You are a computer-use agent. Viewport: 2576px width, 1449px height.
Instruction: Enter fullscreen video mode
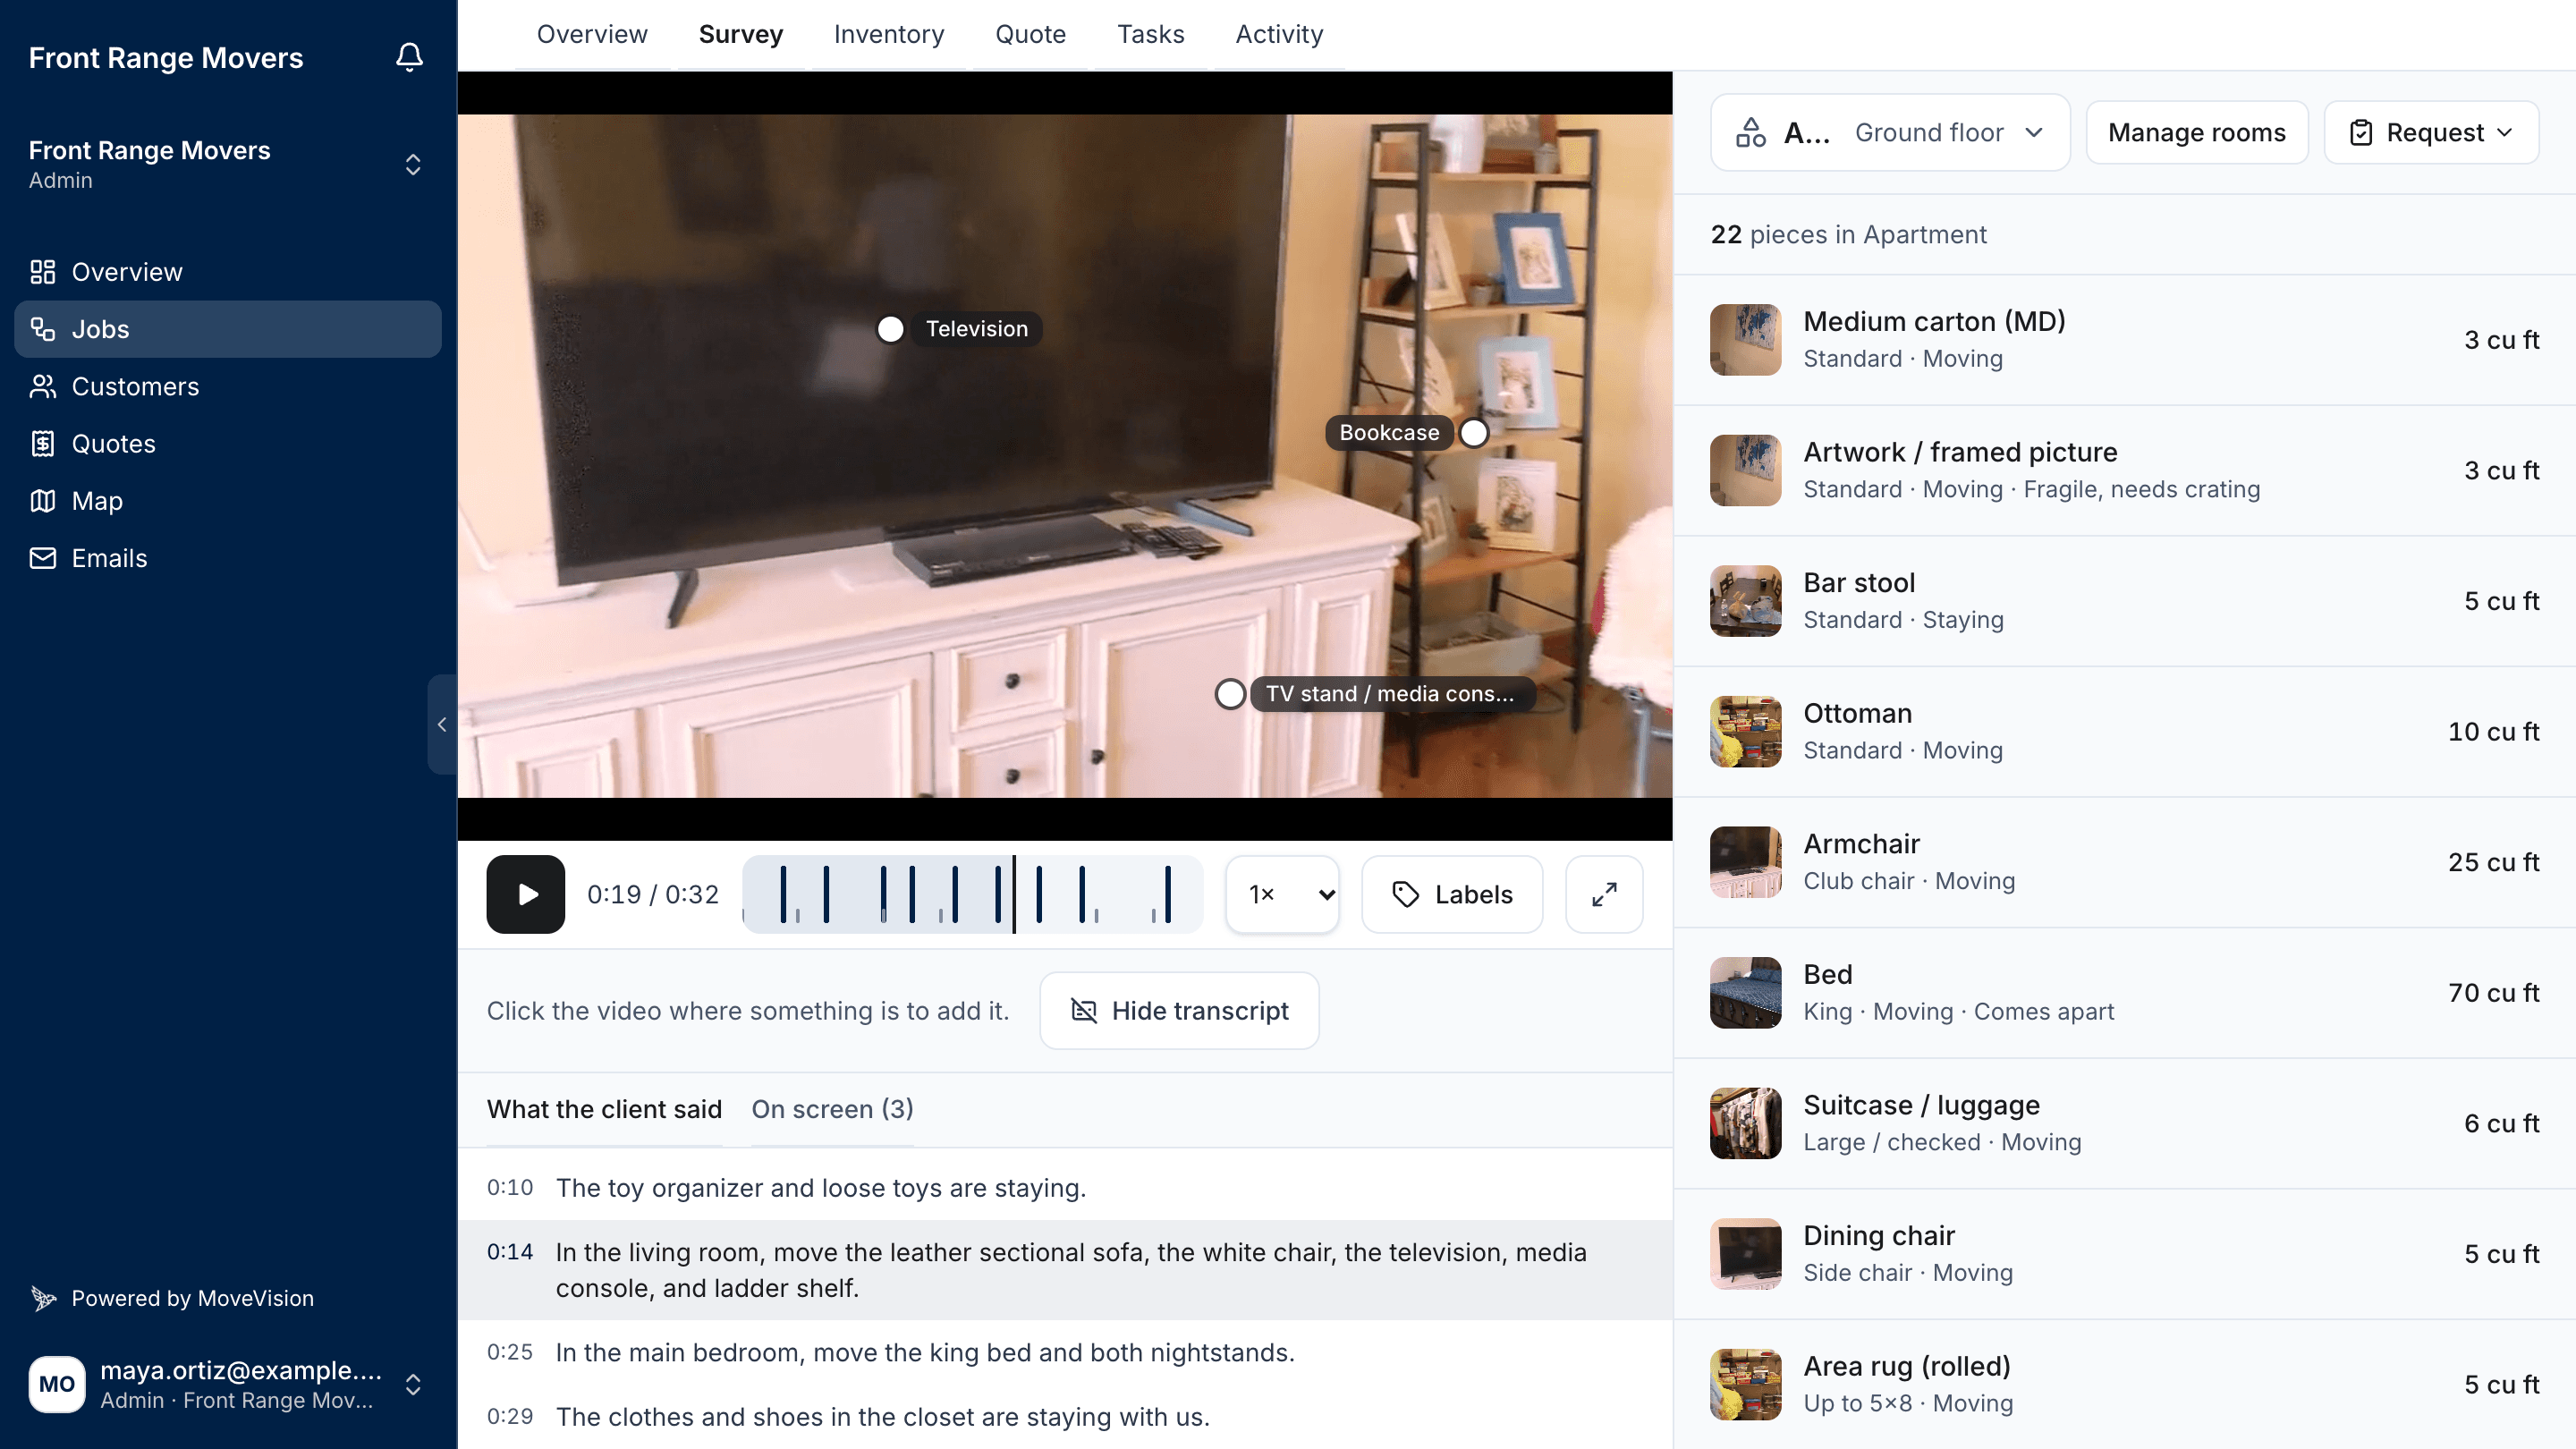click(x=1604, y=894)
